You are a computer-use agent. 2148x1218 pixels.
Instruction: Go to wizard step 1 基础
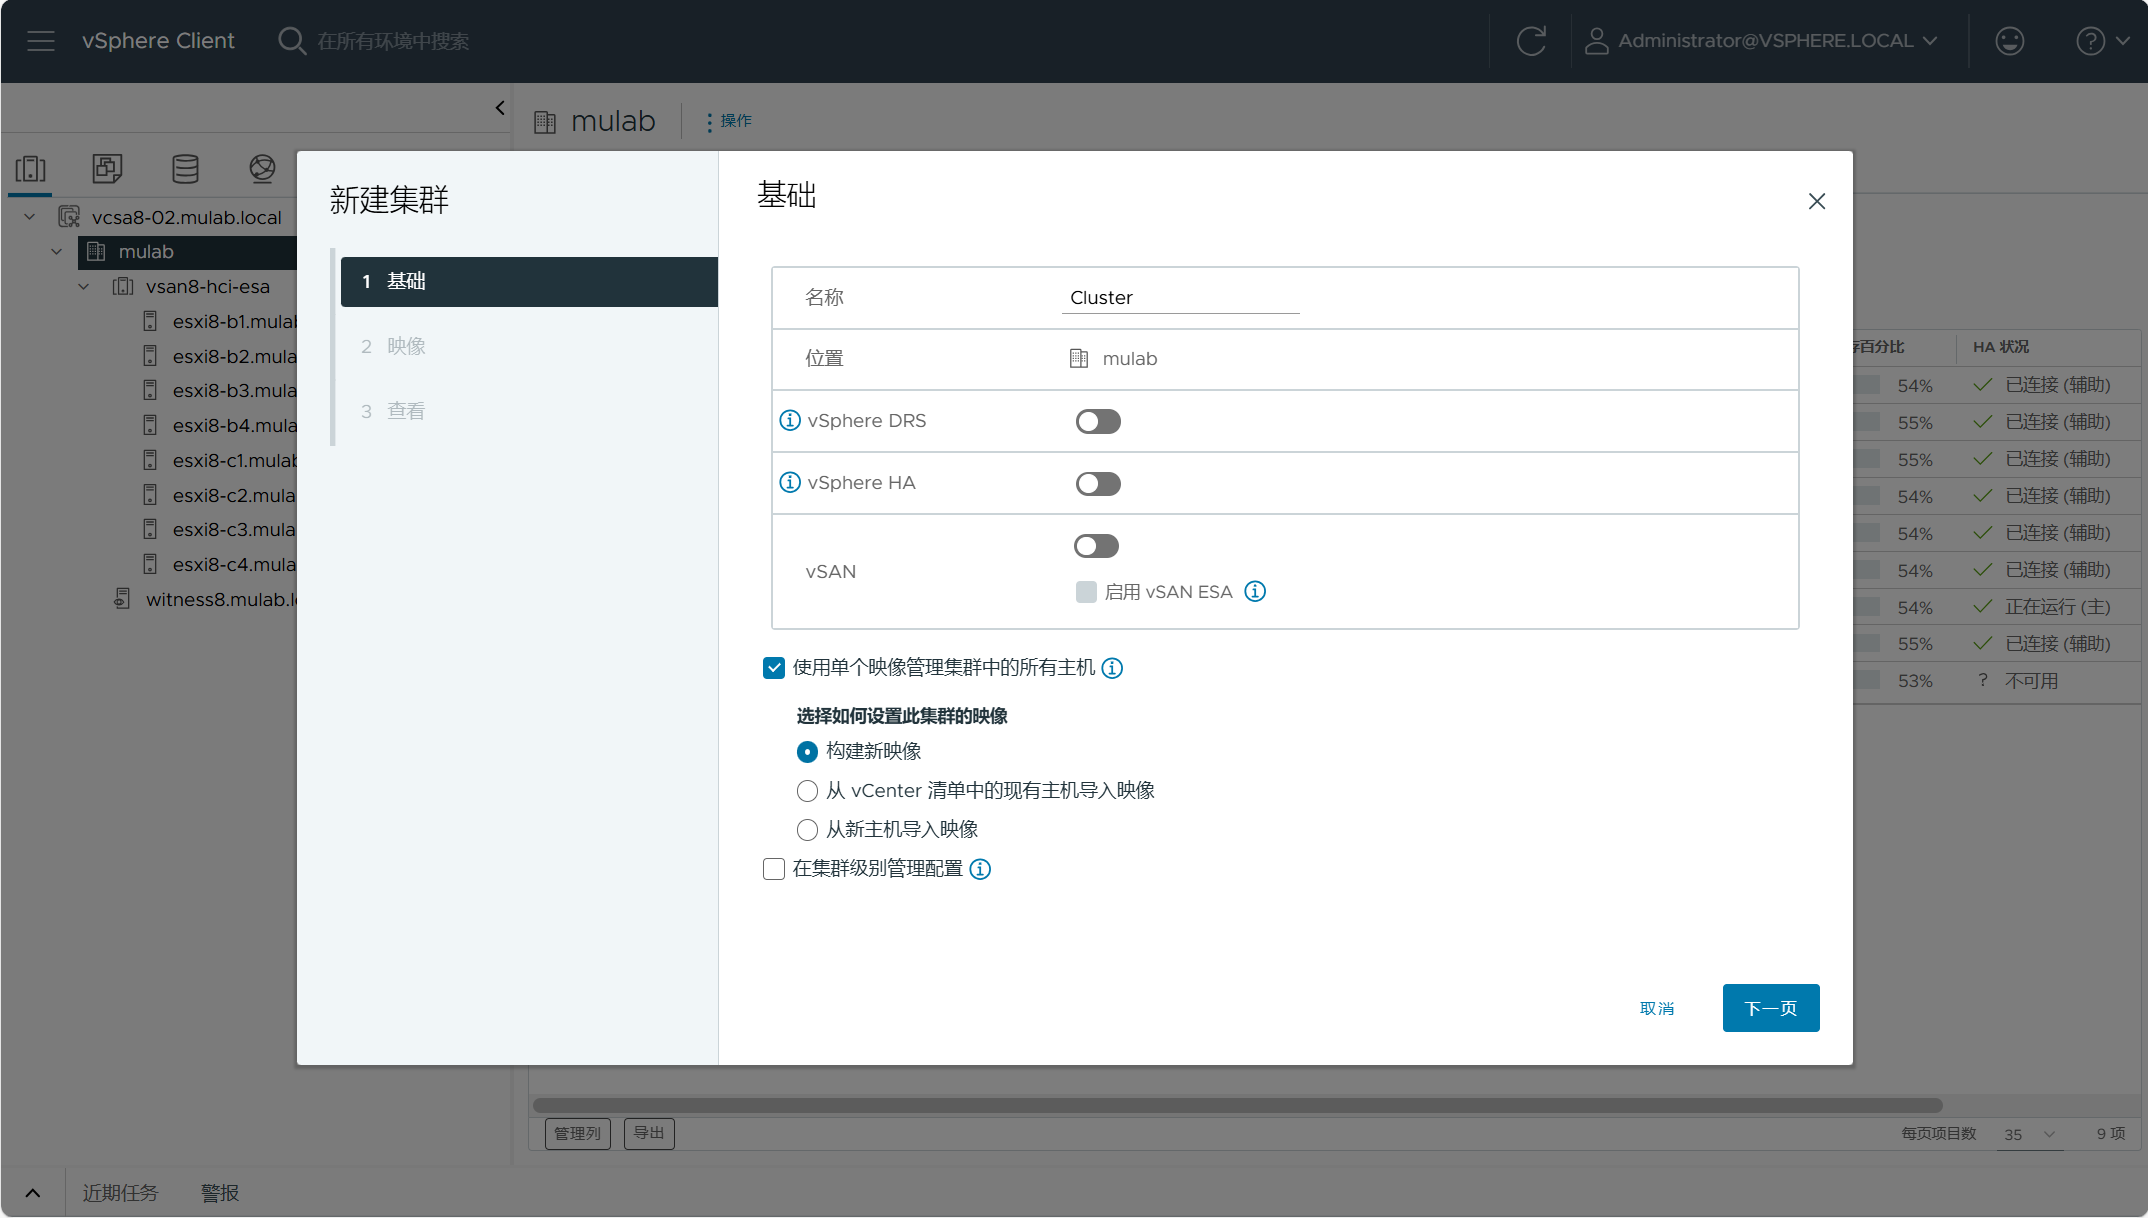pos(529,282)
